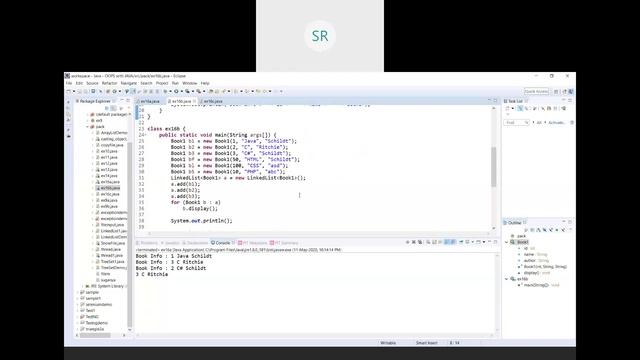Viewport: 640px width, 360px height.
Task: Open the File menu
Action: pyautogui.click(x=69, y=83)
